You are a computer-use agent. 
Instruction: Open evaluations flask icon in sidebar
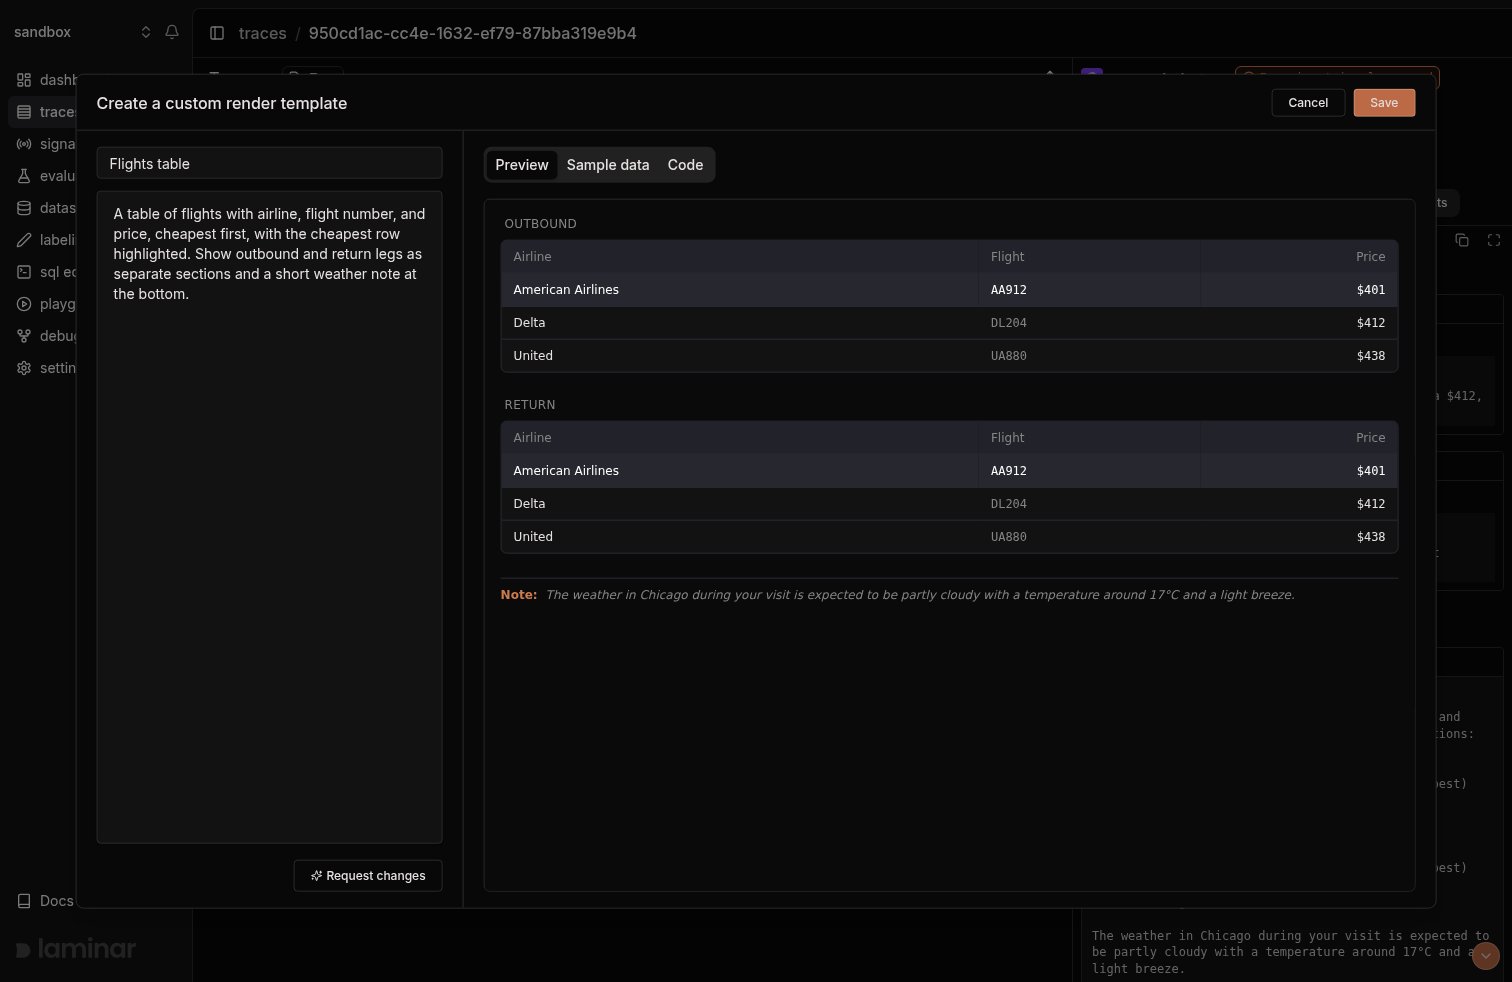click(x=24, y=176)
